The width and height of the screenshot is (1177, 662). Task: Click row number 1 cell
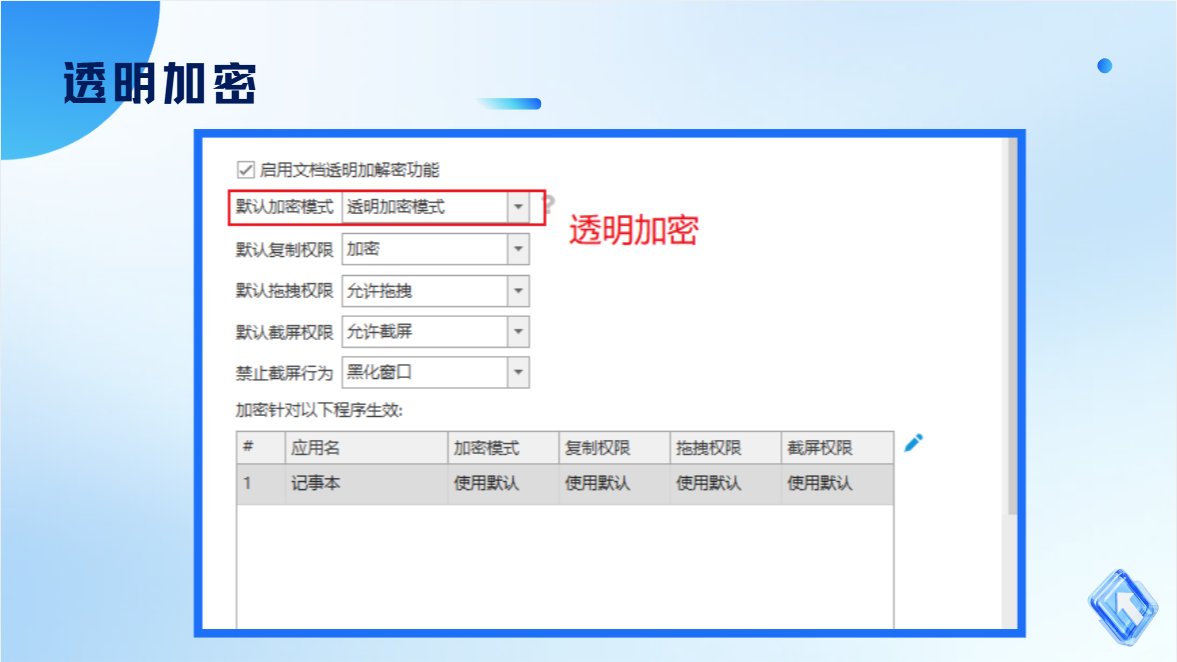coord(260,483)
